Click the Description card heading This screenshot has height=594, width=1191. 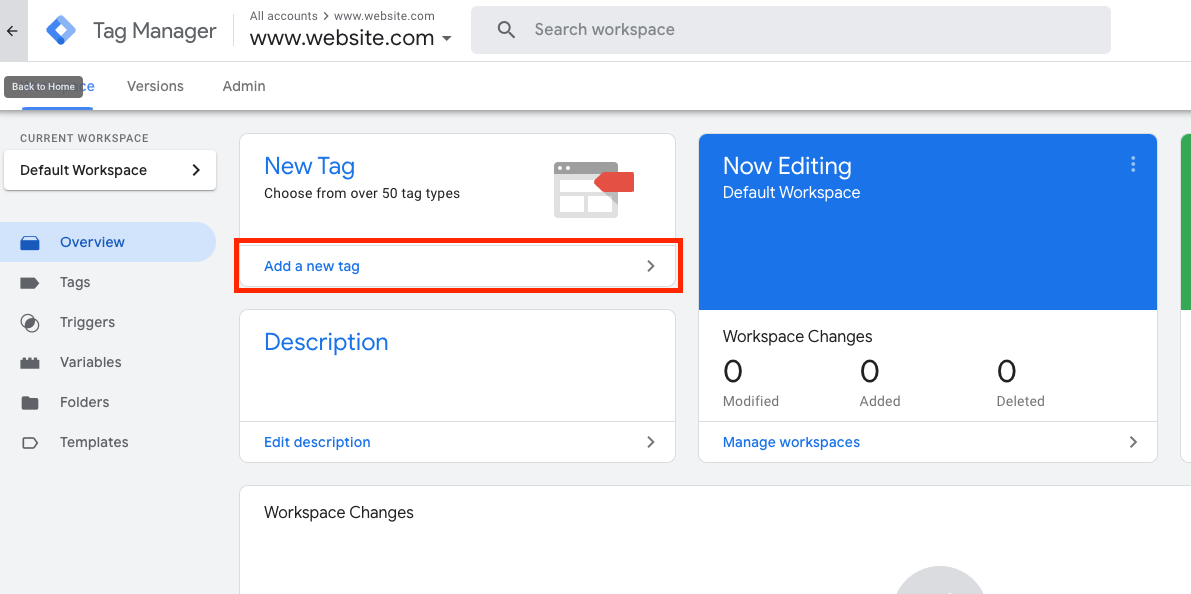tap(326, 342)
